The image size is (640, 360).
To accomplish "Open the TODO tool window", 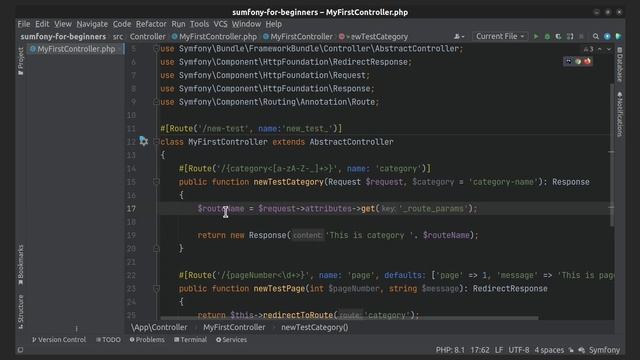I will 108,340.
